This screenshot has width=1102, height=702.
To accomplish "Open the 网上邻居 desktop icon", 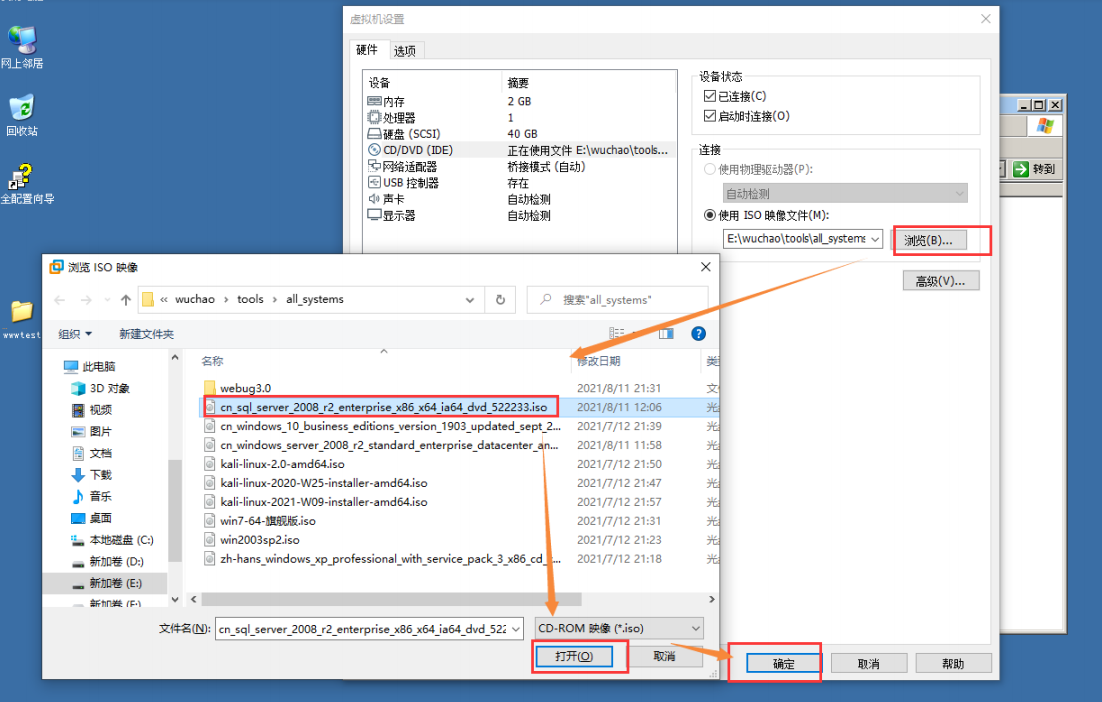I will pyautogui.click(x=22, y=47).
